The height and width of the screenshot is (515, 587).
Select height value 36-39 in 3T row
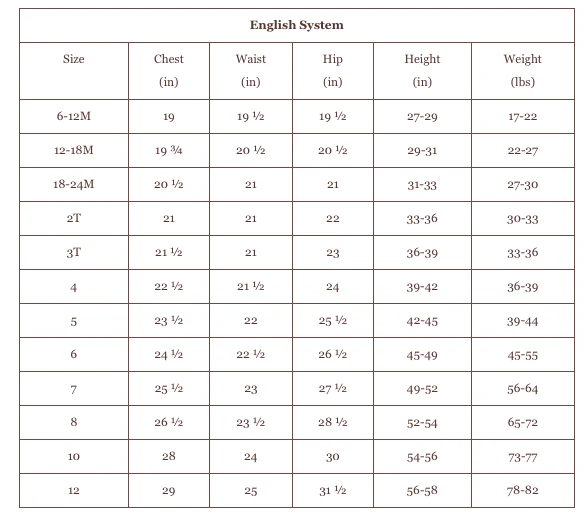tap(422, 253)
